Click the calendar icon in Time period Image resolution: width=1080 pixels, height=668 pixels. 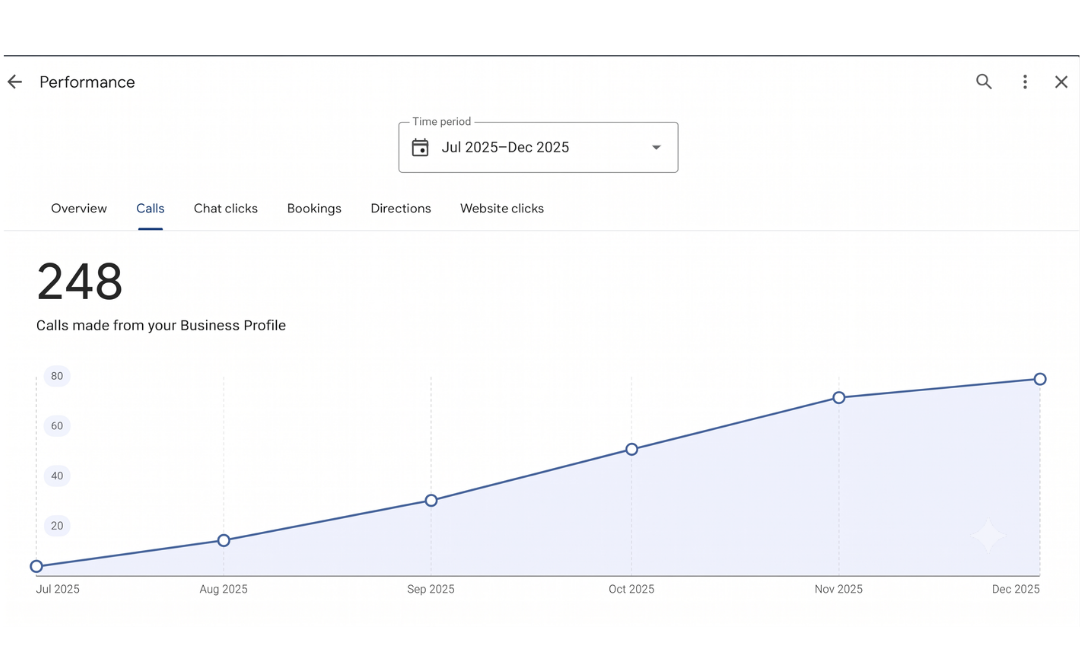(420, 147)
